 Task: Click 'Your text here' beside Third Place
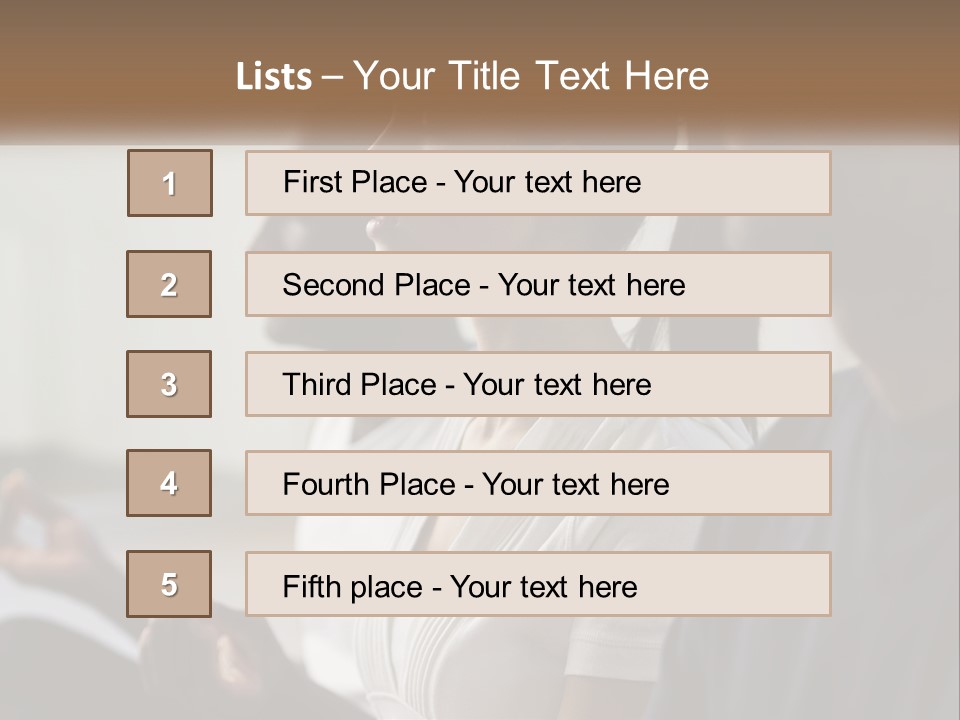[557, 385]
